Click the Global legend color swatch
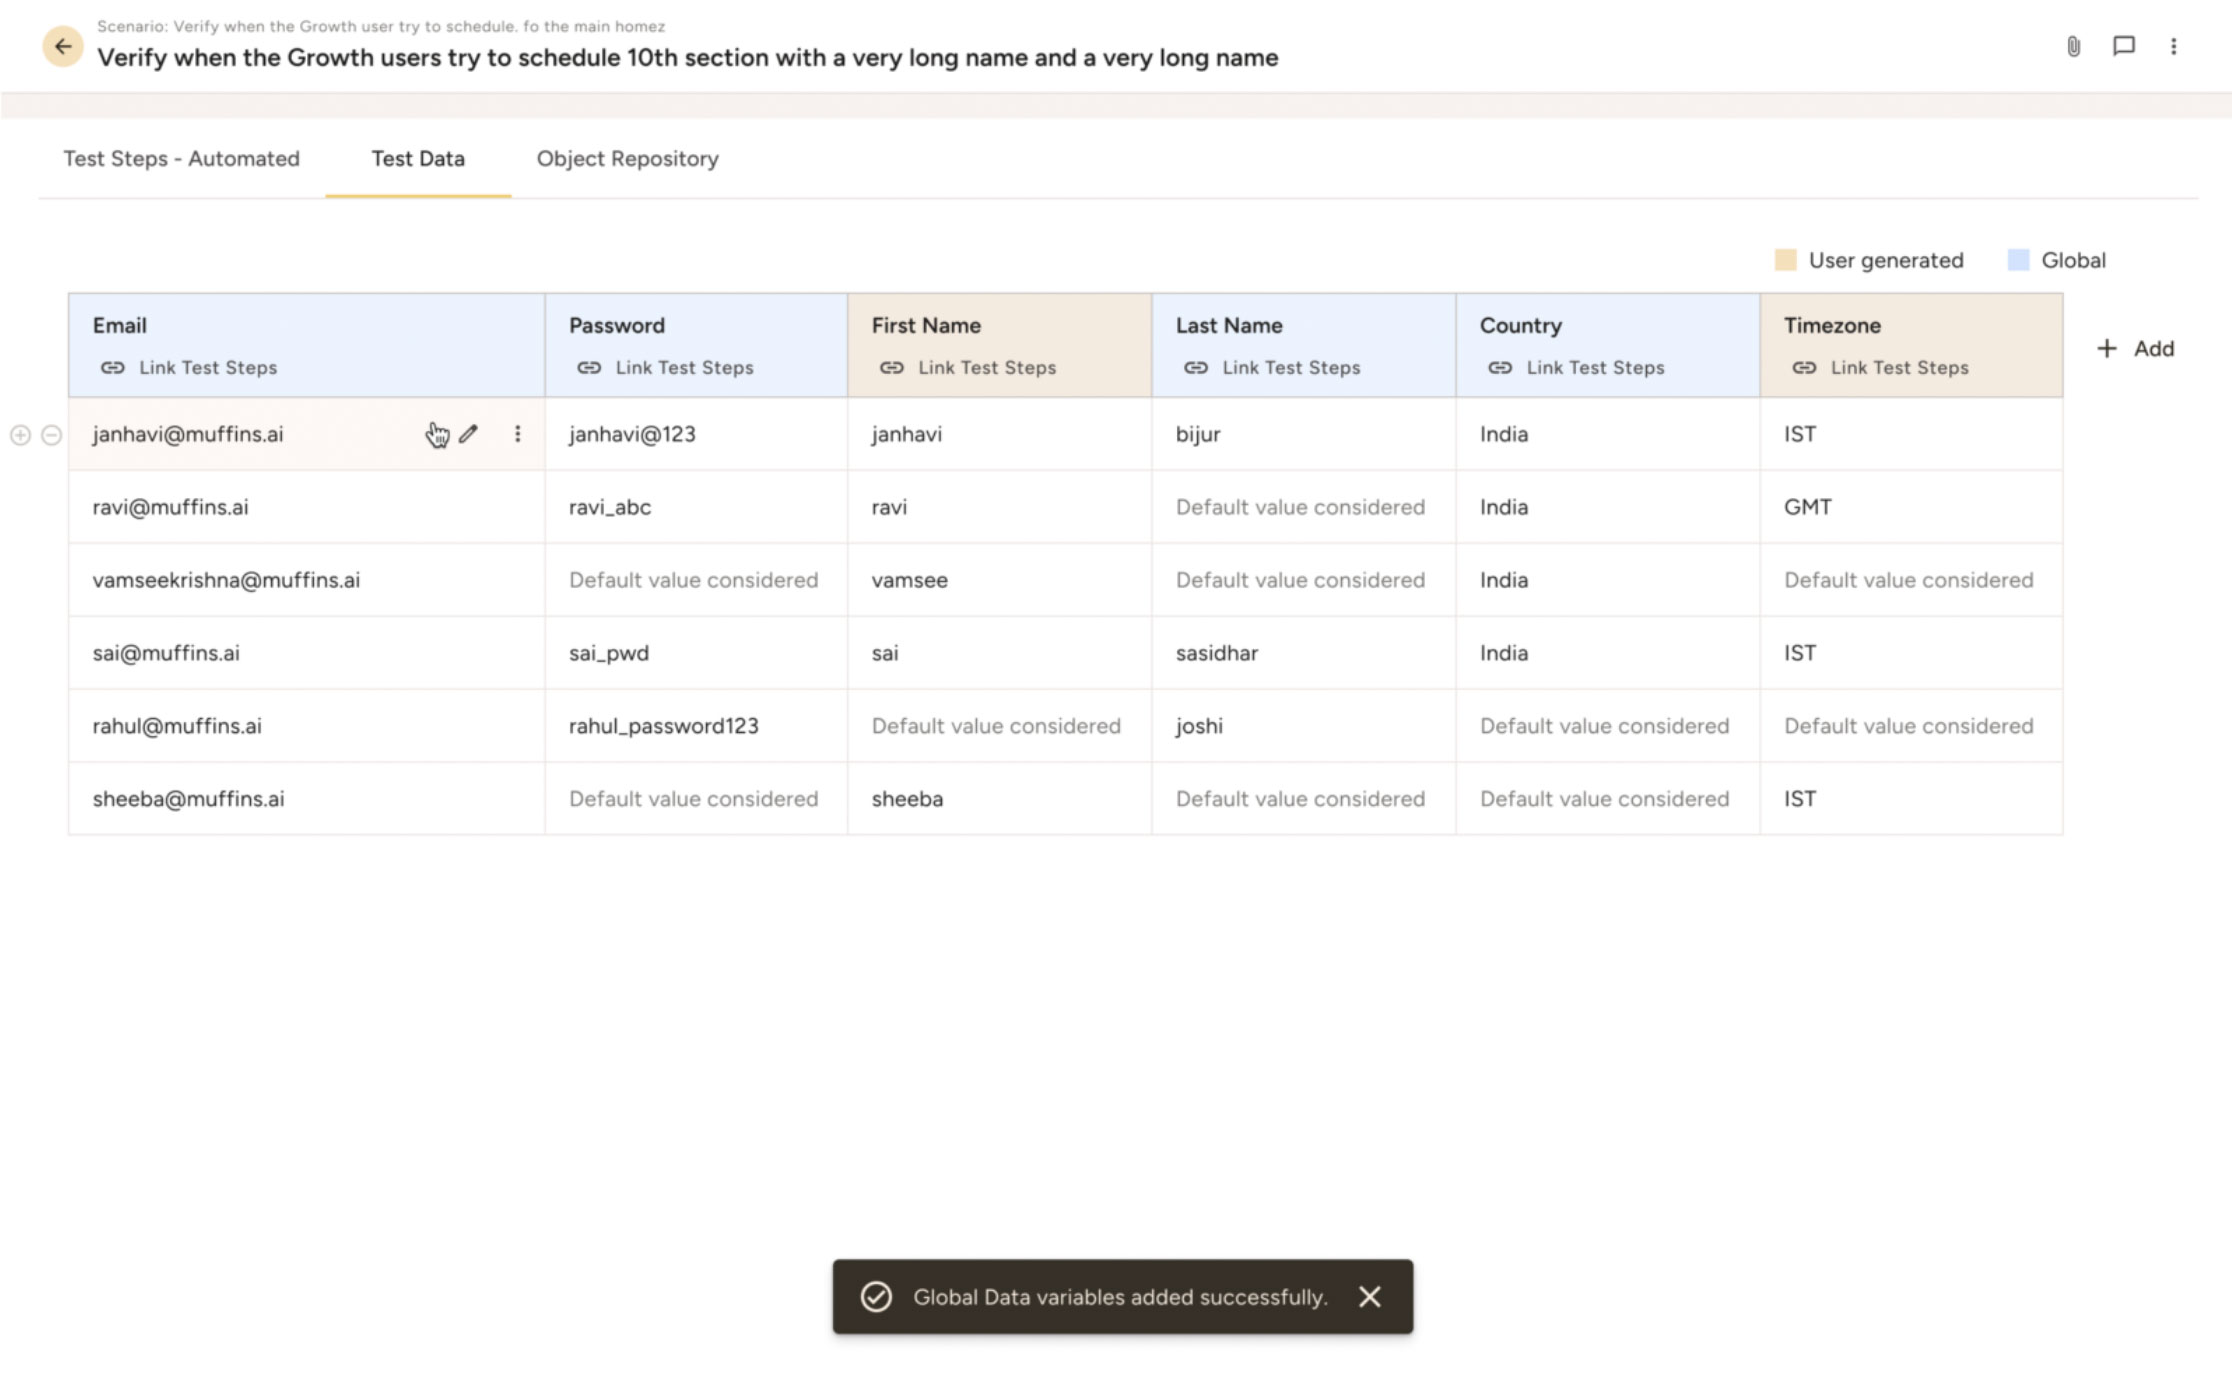The height and width of the screenshot is (1390, 2232). coord(2018,261)
